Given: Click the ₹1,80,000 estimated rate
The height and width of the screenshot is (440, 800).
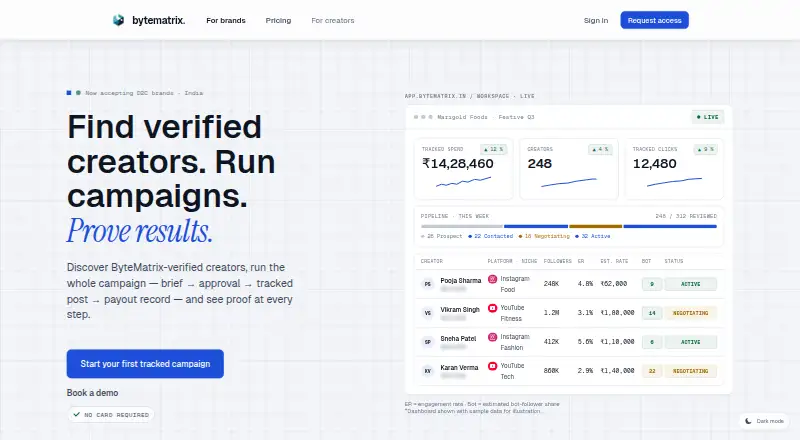Looking at the screenshot, I should tap(617, 313).
